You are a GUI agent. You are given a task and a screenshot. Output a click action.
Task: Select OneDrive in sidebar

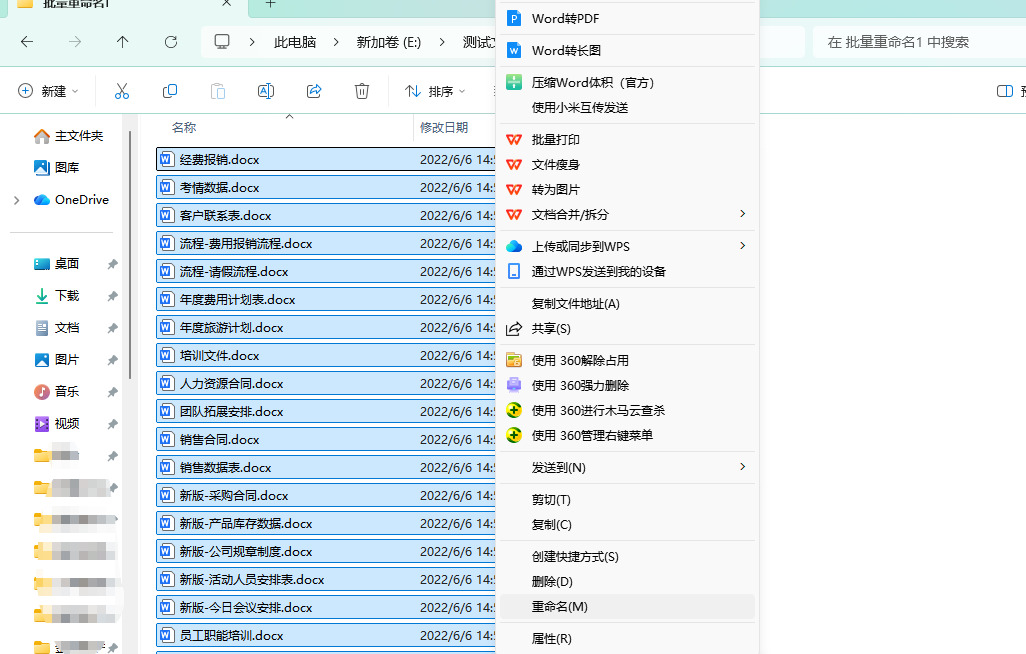[71, 200]
